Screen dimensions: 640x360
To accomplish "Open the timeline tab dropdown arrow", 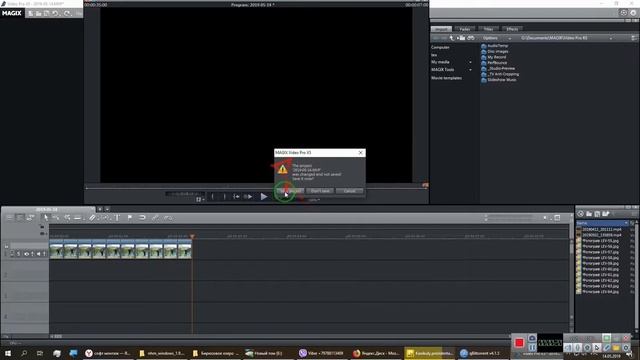I will click(107, 209).
